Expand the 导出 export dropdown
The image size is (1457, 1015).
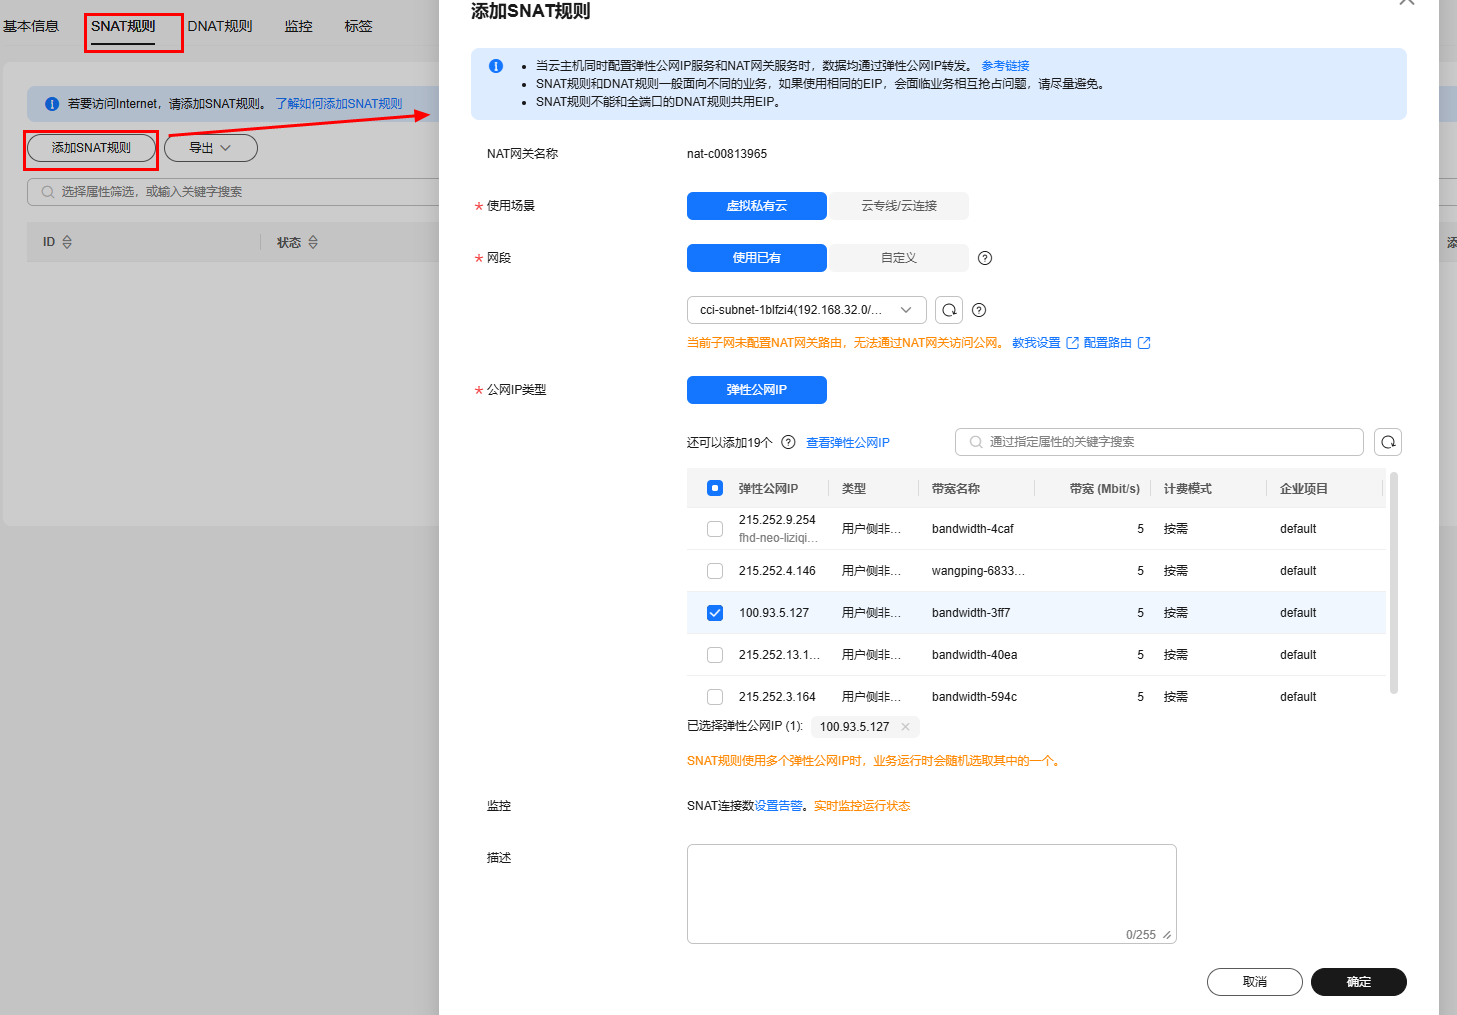(x=210, y=148)
